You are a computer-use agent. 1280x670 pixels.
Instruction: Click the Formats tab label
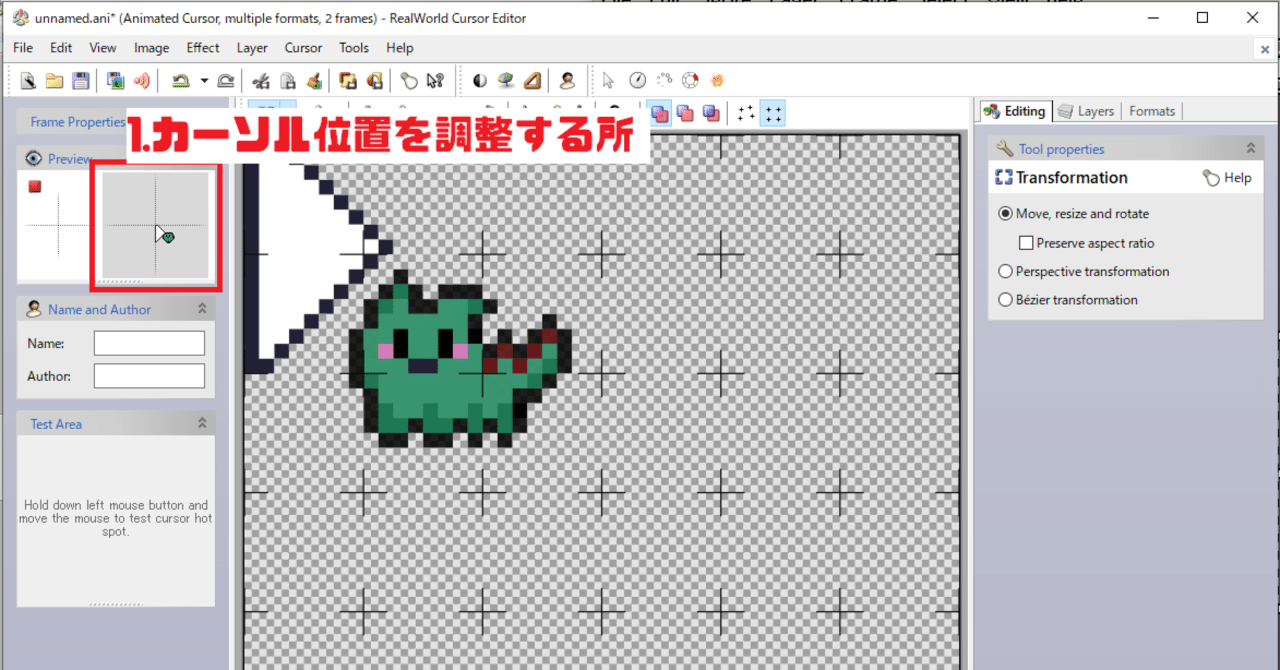[x=1152, y=111]
